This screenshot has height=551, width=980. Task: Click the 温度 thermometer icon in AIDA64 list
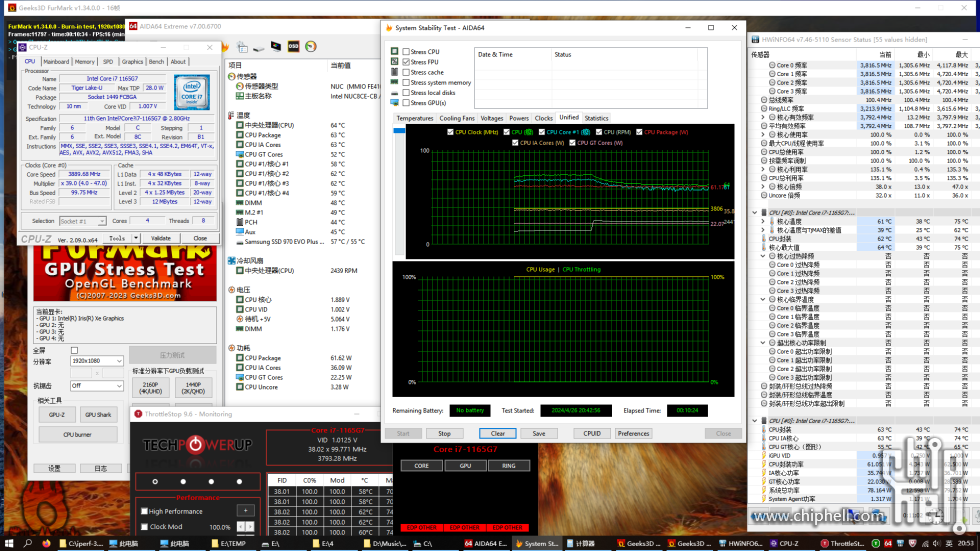click(x=231, y=116)
